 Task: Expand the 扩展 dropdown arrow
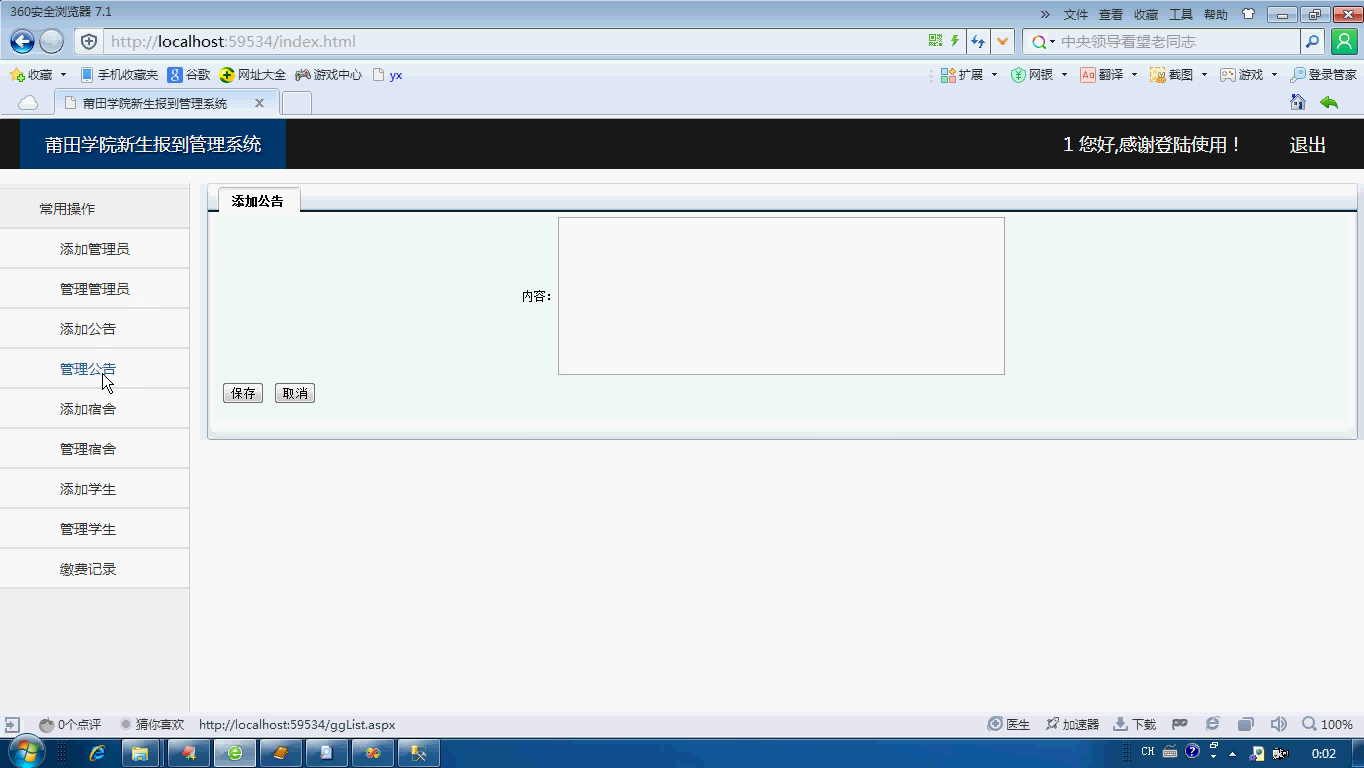pos(994,75)
